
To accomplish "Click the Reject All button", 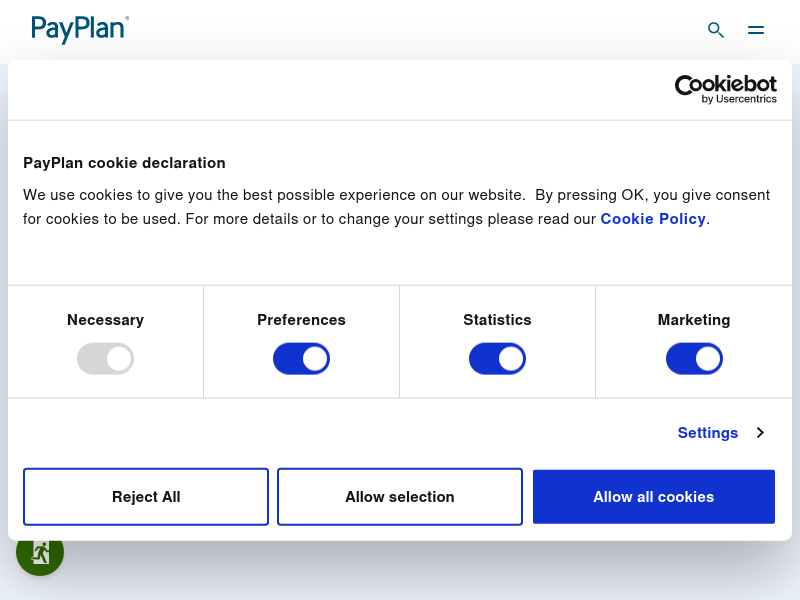I will pyautogui.click(x=146, y=496).
